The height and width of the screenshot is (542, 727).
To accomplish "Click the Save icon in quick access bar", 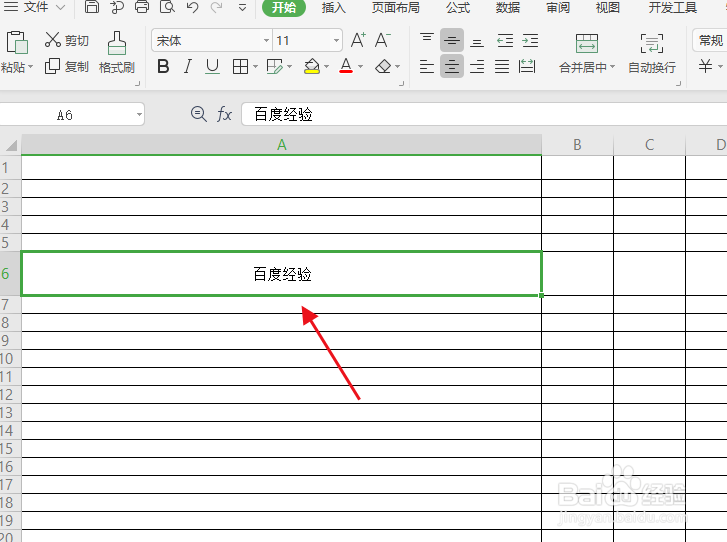I will (92, 7).
